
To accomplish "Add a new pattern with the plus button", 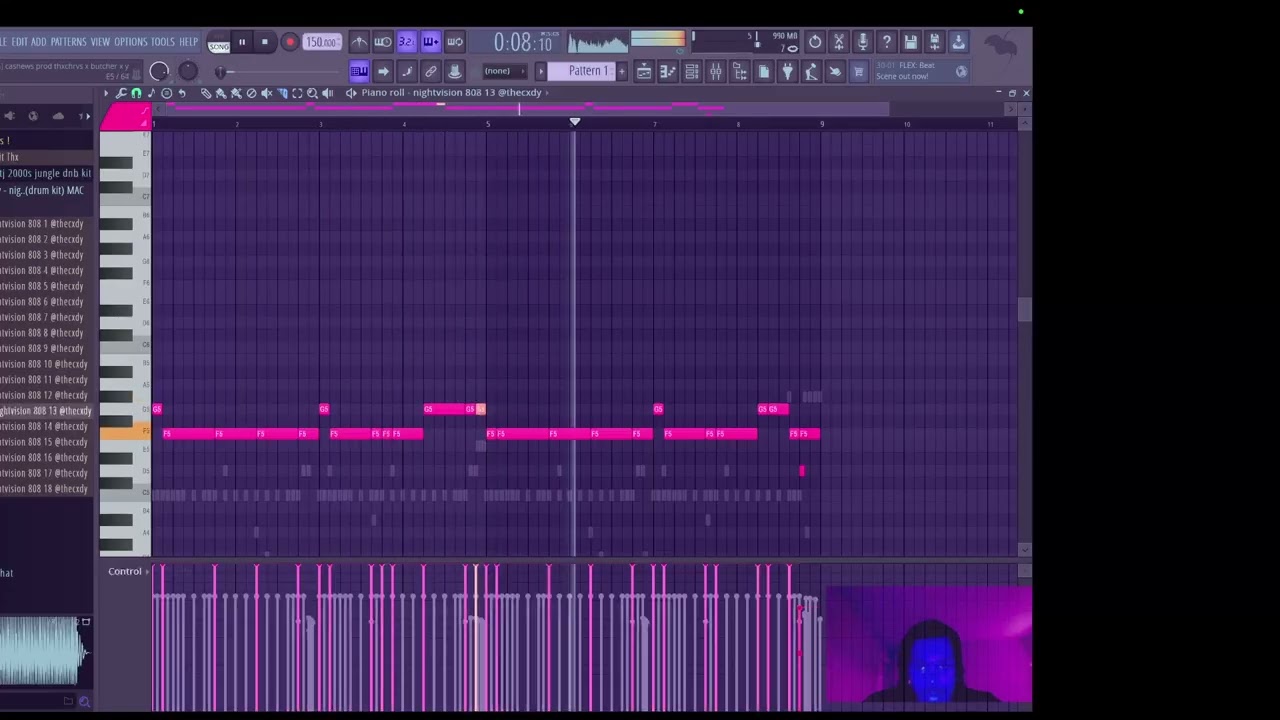I will tap(622, 71).
